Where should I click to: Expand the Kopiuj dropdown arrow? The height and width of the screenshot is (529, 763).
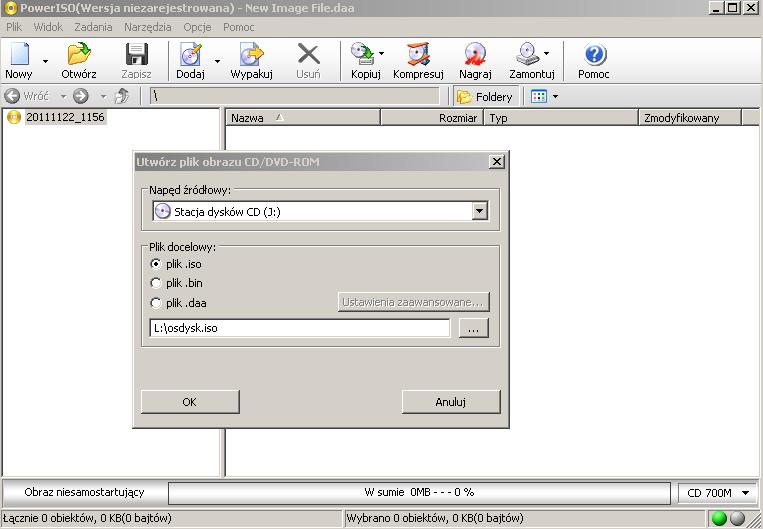(381, 53)
